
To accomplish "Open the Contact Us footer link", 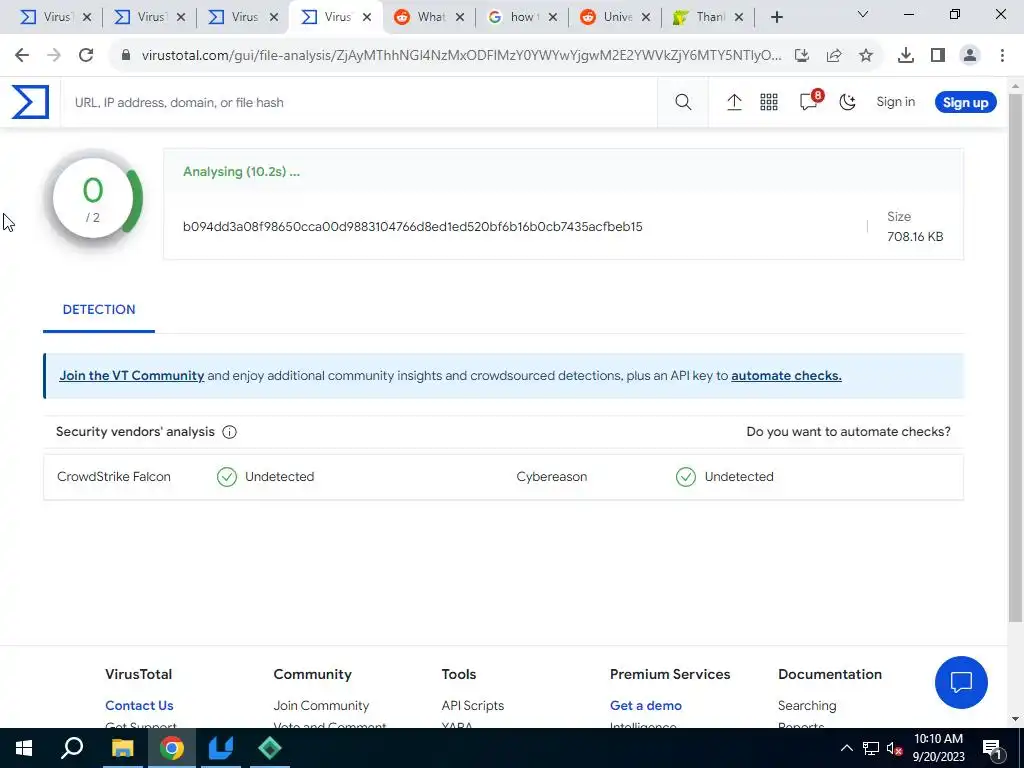I will (139, 705).
